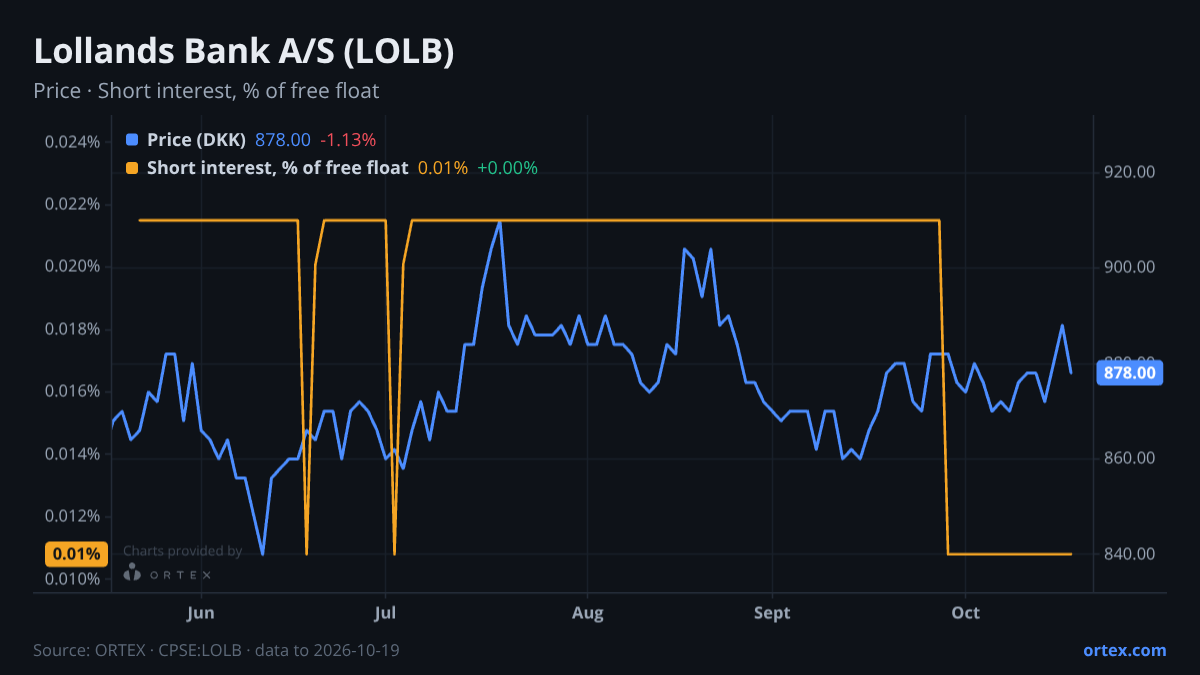The width and height of the screenshot is (1200, 675).
Task: Click the +0.00% short interest change
Action: point(507,168)
